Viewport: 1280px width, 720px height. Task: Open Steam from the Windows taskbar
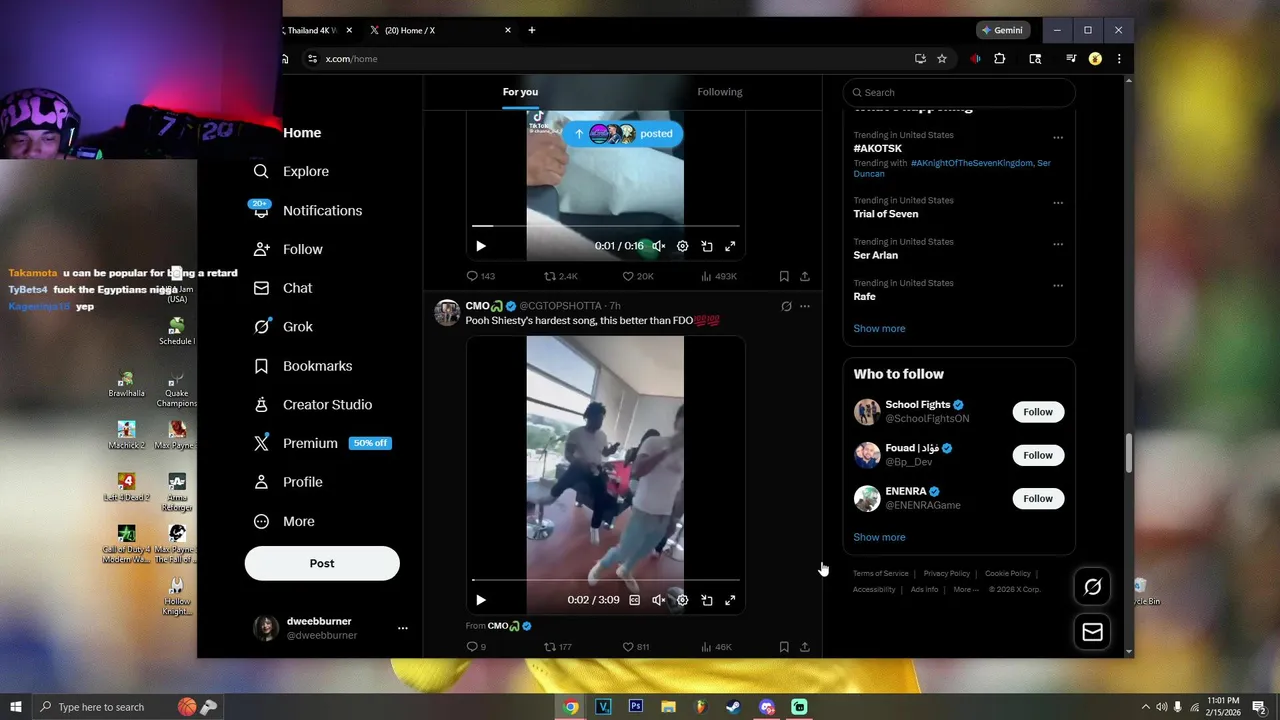tap(733, 707)
